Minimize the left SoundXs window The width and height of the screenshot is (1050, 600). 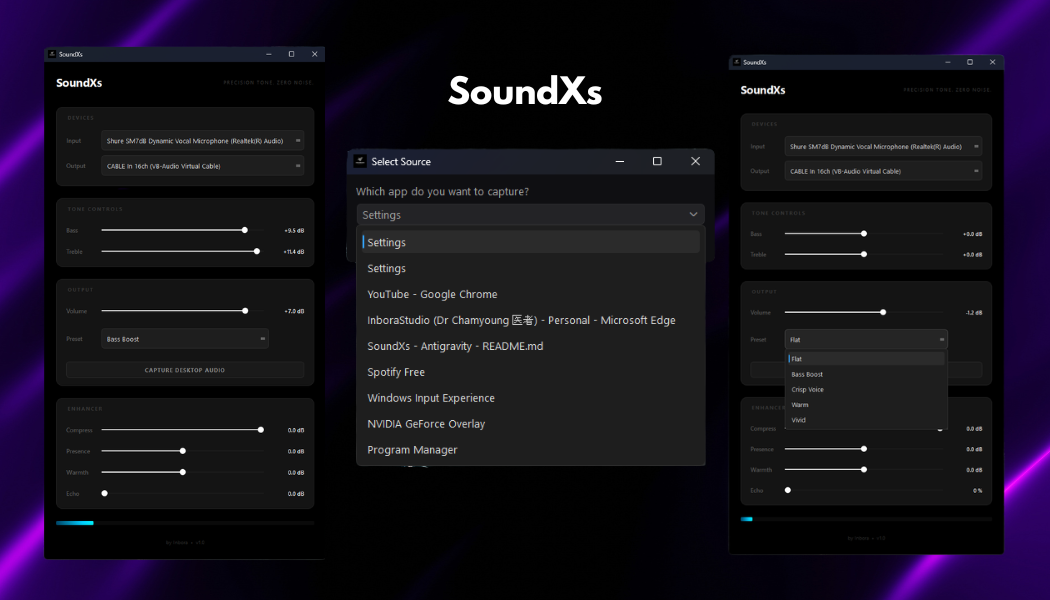coord(269,54)
